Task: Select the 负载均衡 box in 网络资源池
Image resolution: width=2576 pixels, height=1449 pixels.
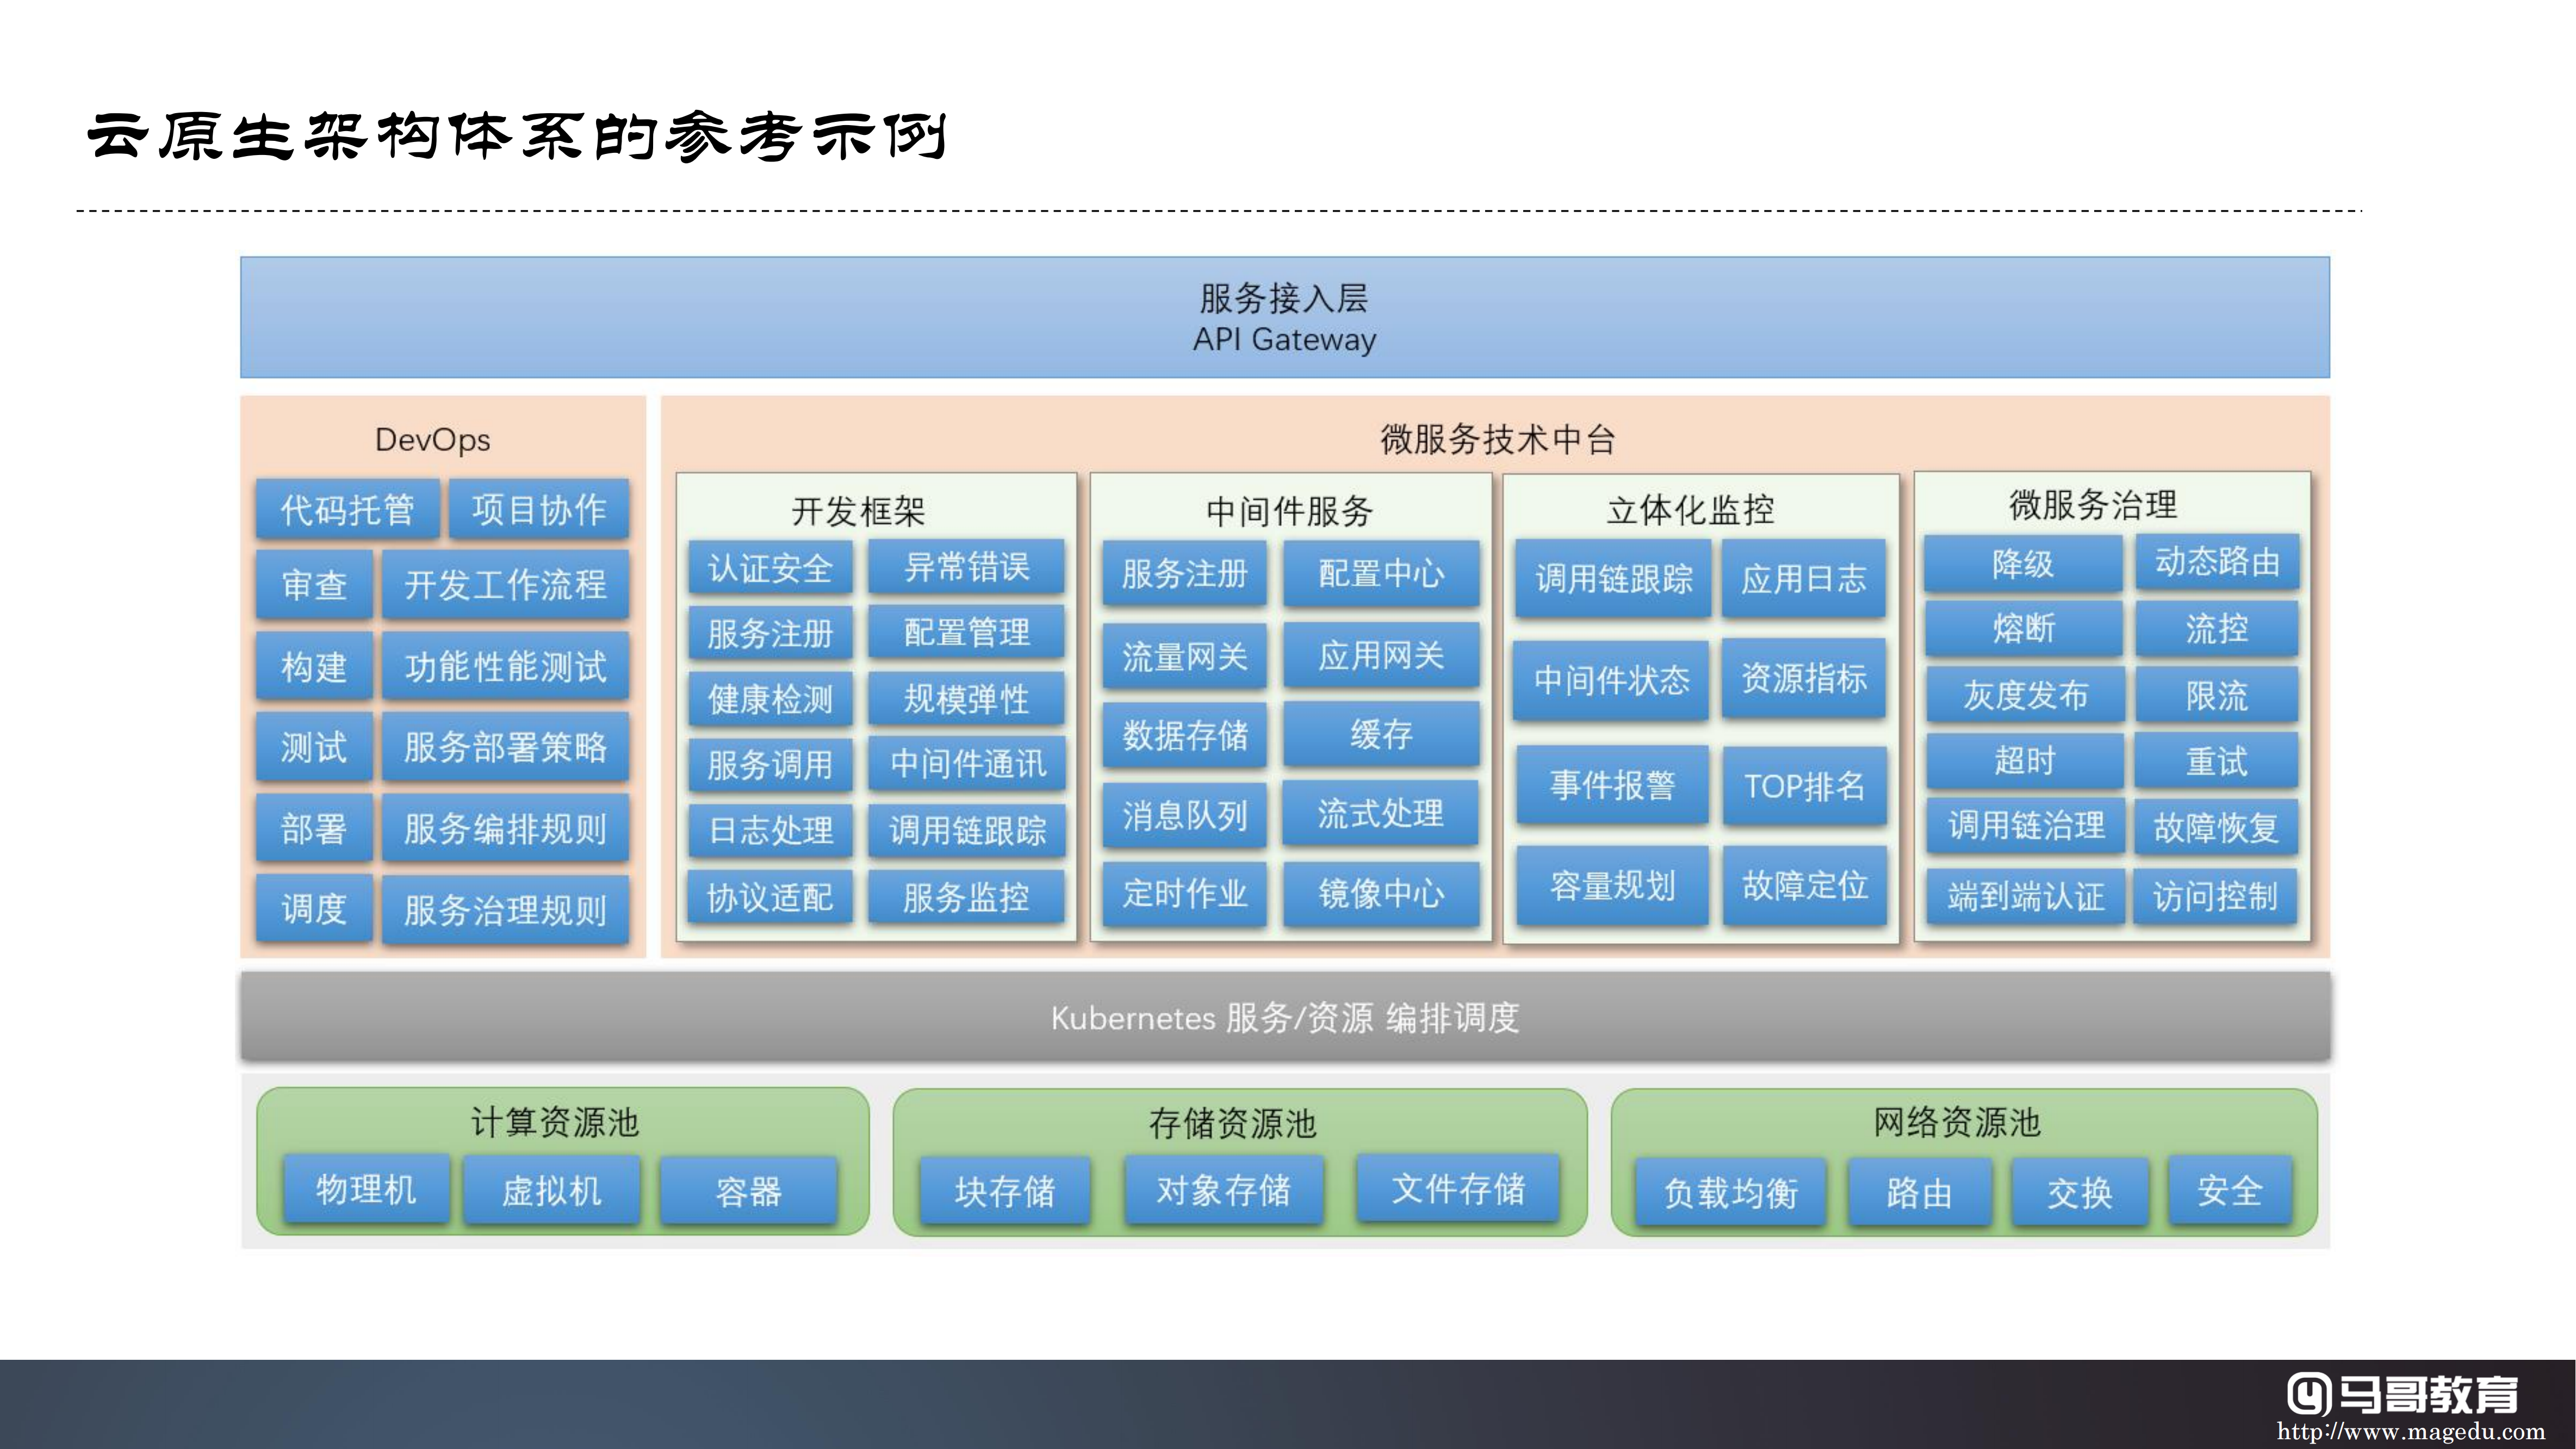Action: [1730, 1192]
